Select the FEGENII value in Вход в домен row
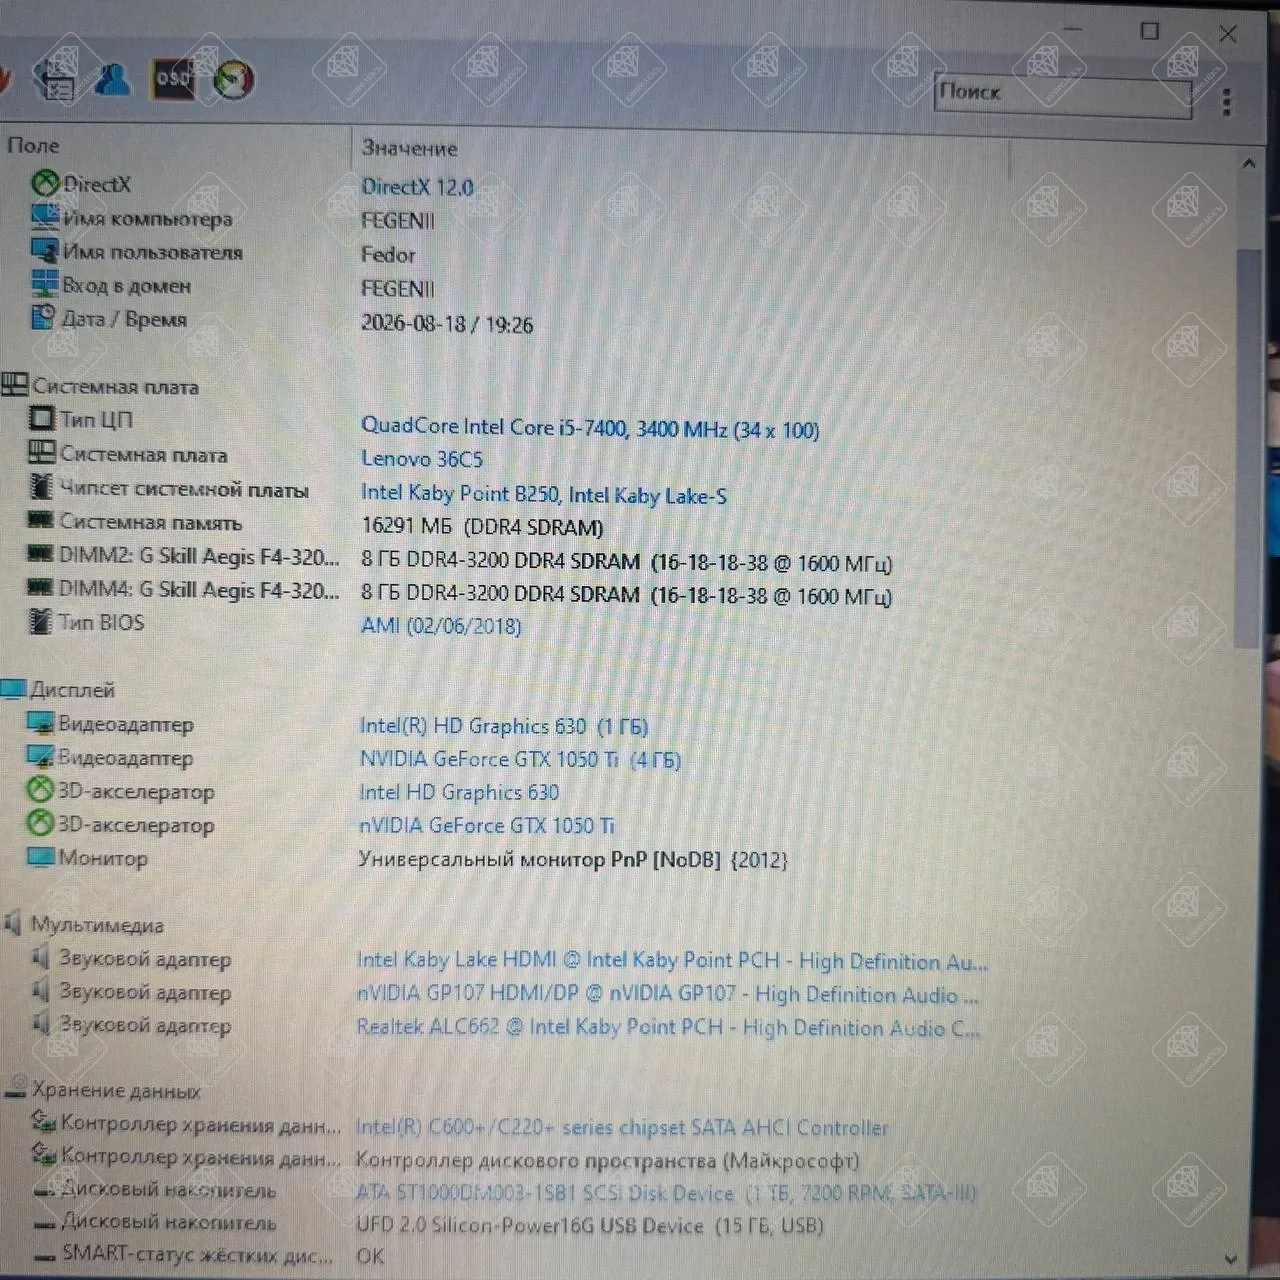1280x1280 pixels. 398,289
